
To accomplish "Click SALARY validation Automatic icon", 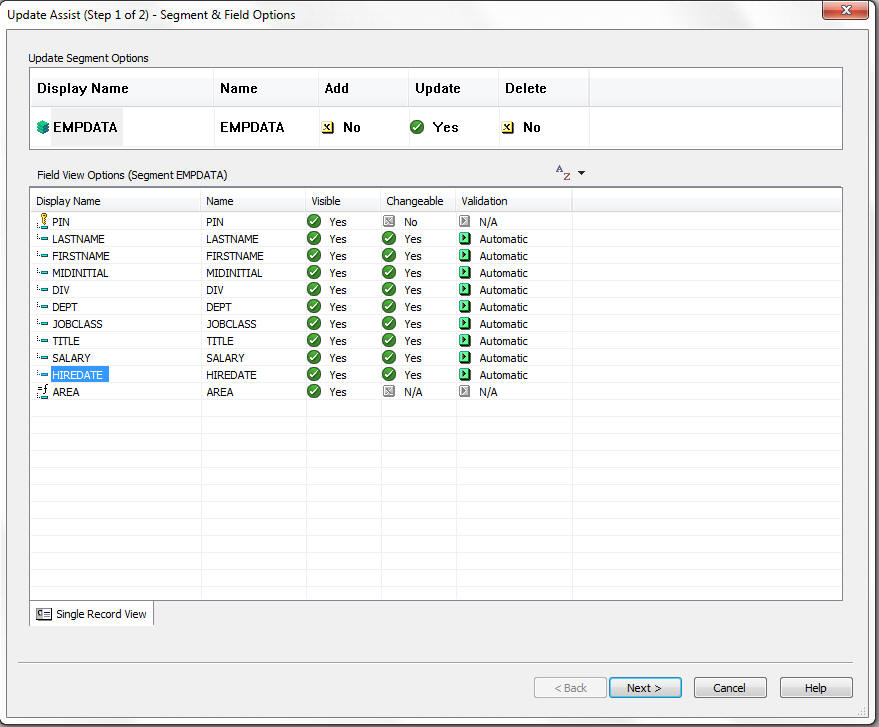I will pyautogui.click(x=464, y=358).
